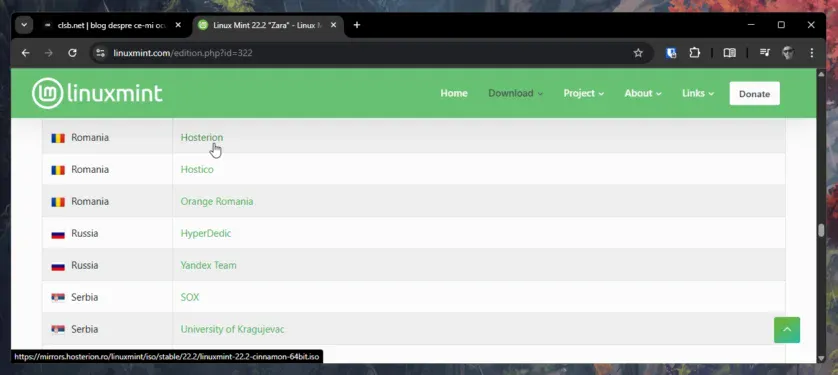Screen dimensions: 838x375
Task: Expand the About menu
Action: tap(643, 93)
